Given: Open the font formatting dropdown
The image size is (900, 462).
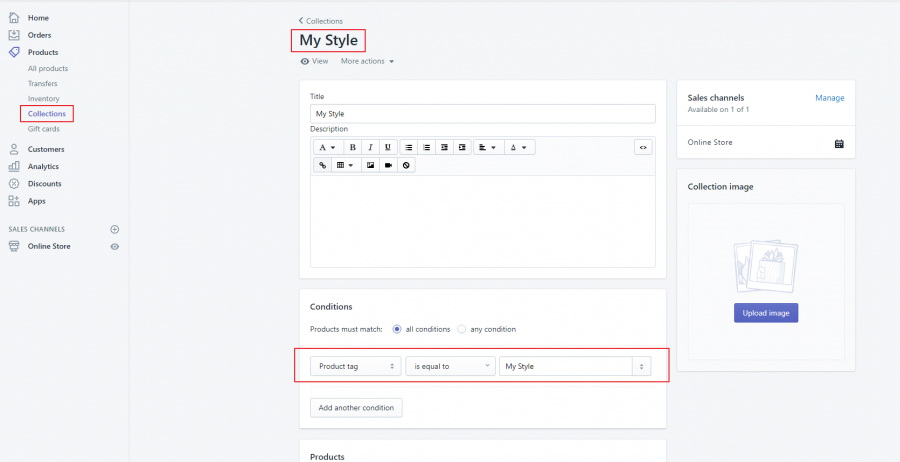Looking at the screenshot, I should click(x=328, y=147).
